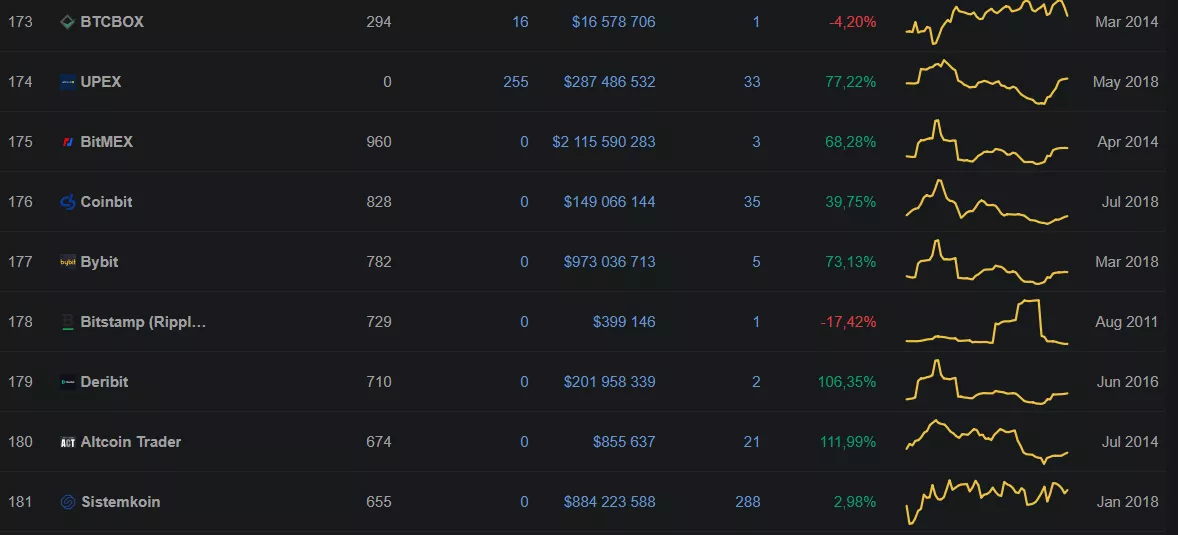Click the Coinbit exchange logo icon

click(x=68, y=202)
